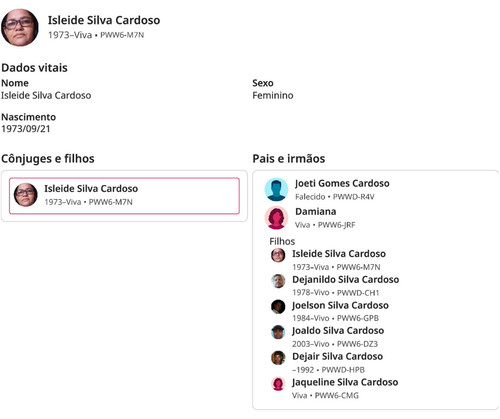Click Joelson Silva Cardoso's small portrait
The width and height of the screenshot is (500, 419).
click(x=278, y=307)
